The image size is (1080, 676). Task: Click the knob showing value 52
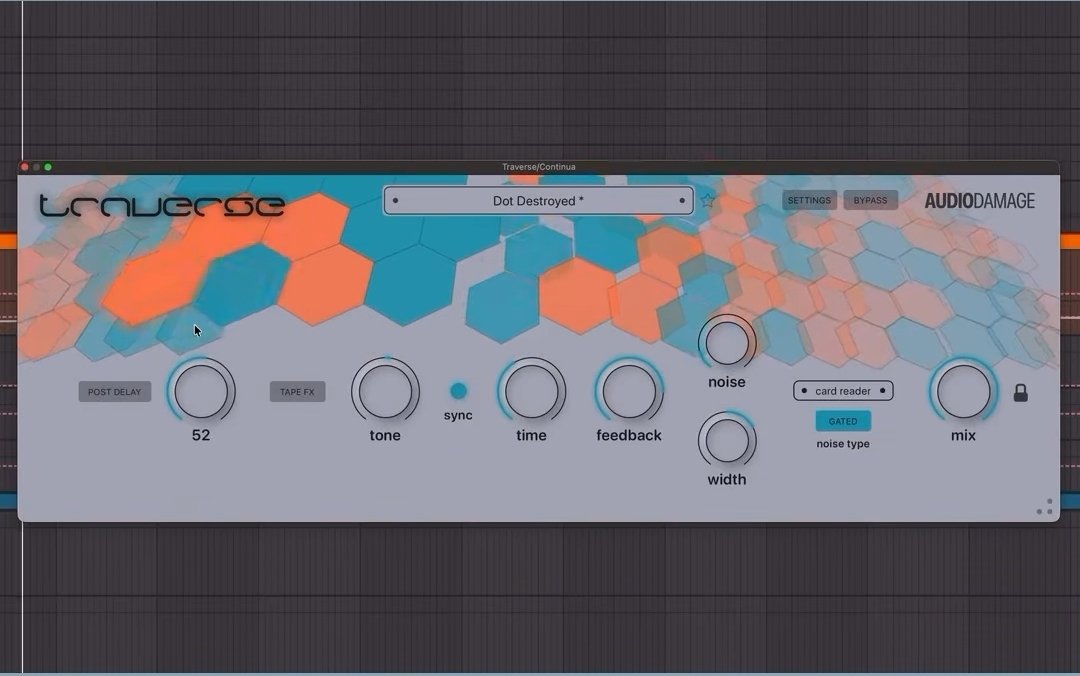[201, 391]
